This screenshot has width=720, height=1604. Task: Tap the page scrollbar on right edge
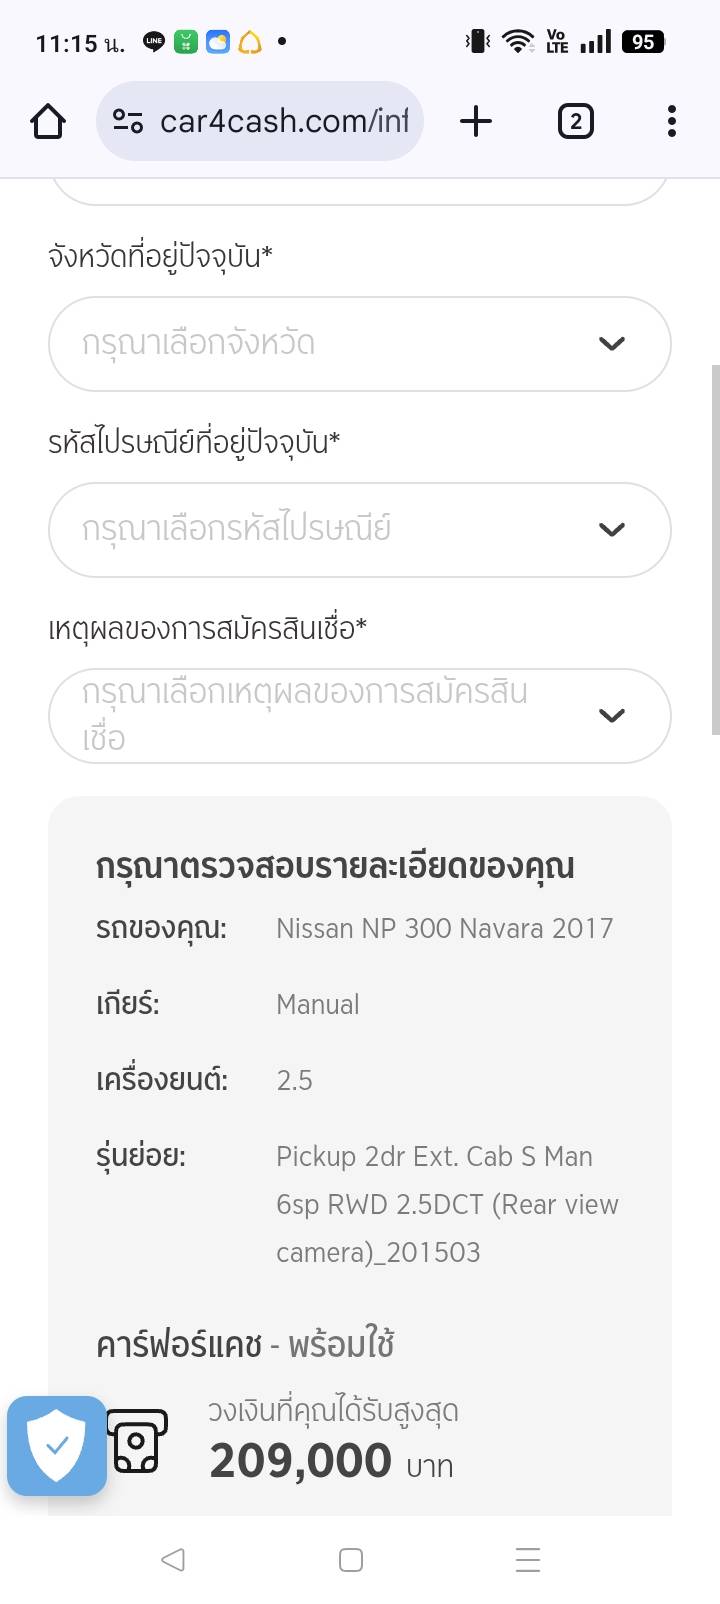click(x=715, y=550)
